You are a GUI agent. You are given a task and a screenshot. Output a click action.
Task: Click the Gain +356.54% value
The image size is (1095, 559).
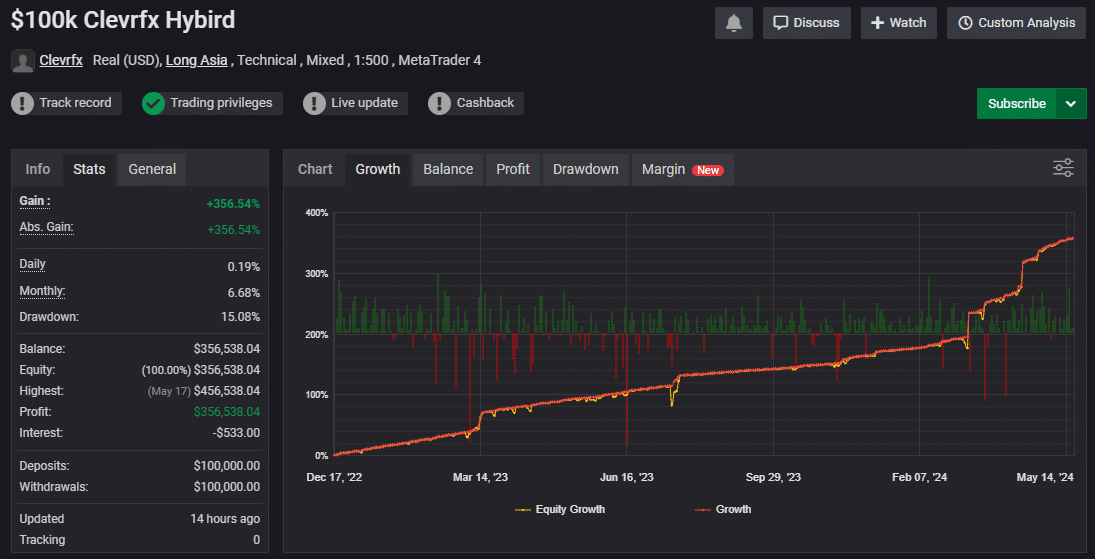[233, 204]
